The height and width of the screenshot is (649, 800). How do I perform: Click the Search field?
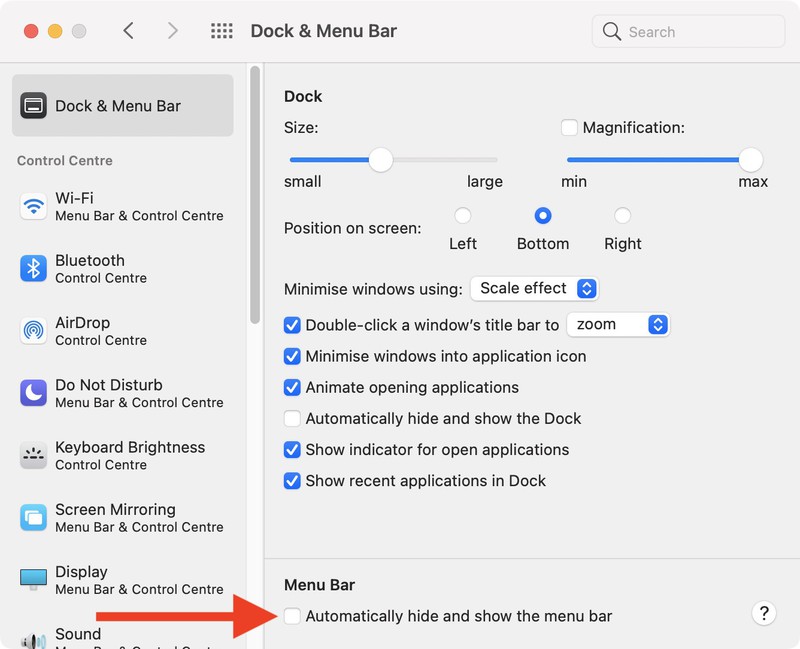(x=688, y=32)
